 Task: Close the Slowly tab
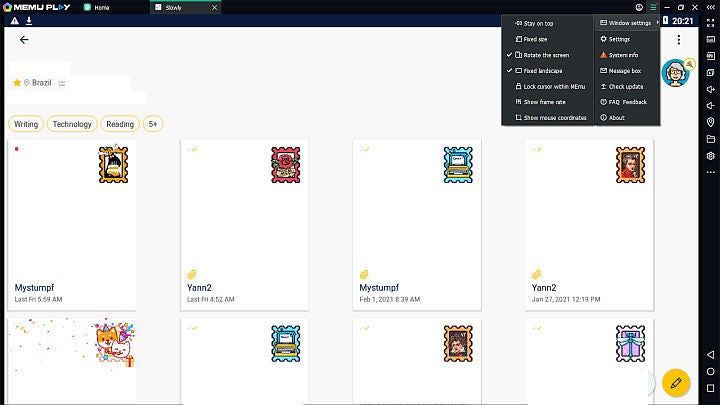(214, 7)
